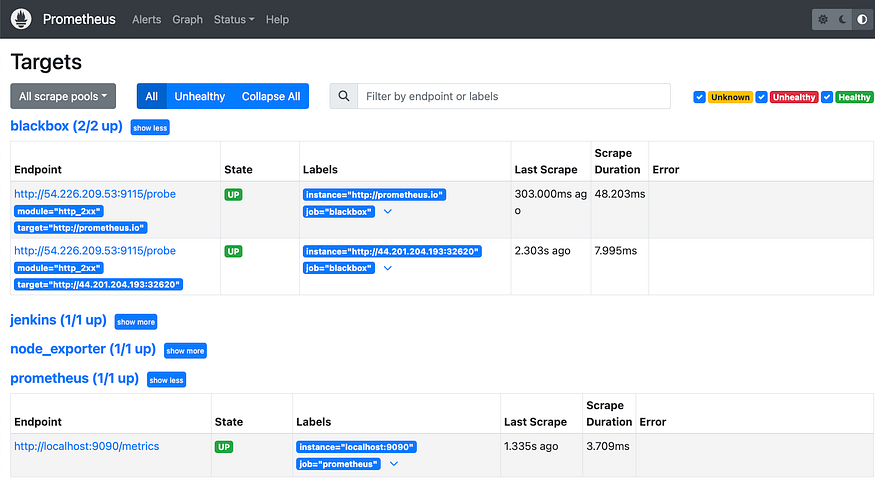Open the Help navigation item
The image size is (875, 481).
click(x=277, y=20)
